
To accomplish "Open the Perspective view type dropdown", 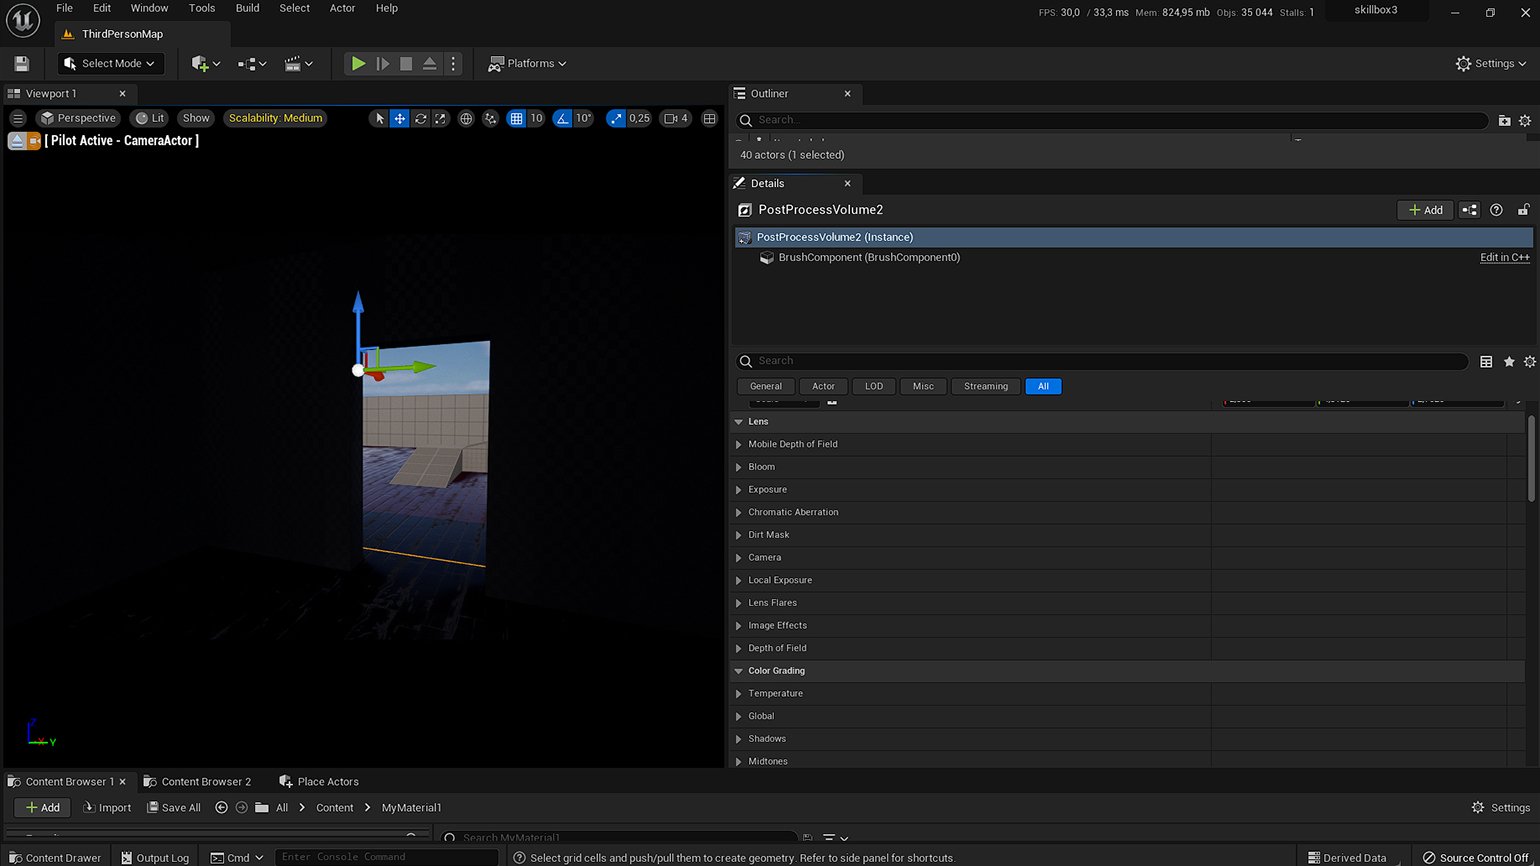I will (x=78, y=118).
